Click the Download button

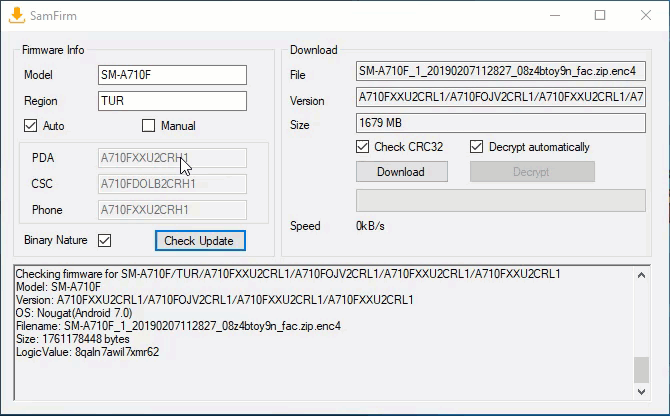point(402,172)
